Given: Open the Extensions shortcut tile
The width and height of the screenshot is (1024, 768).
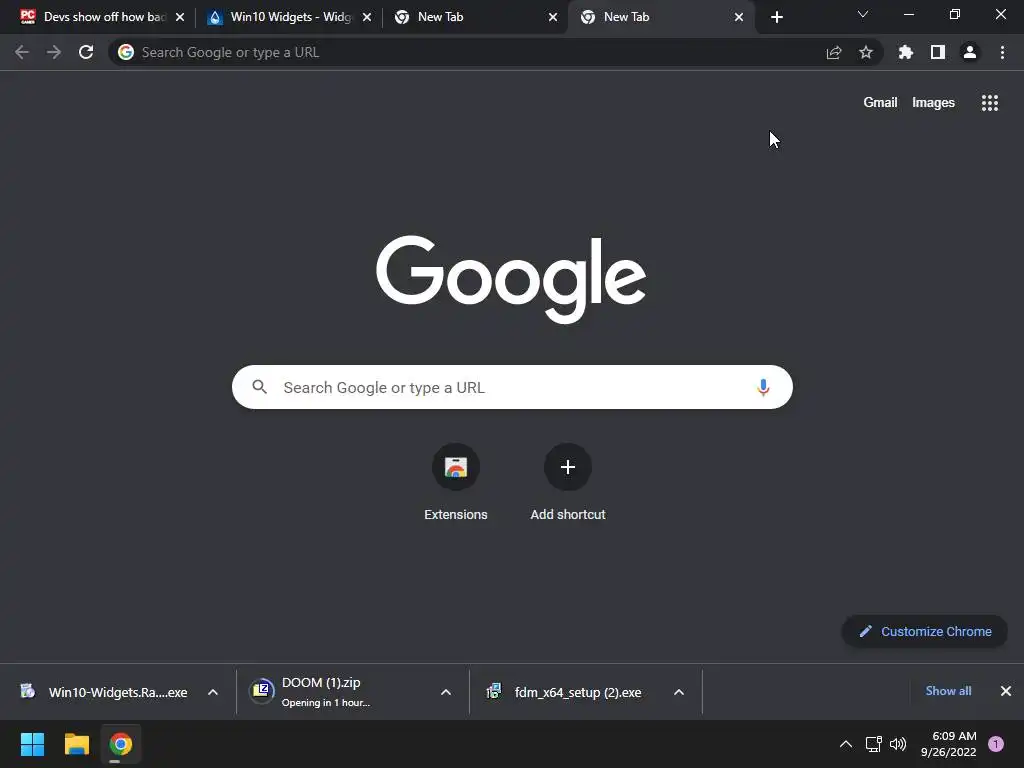Looking at the screenshot, I should pos(456,483).
